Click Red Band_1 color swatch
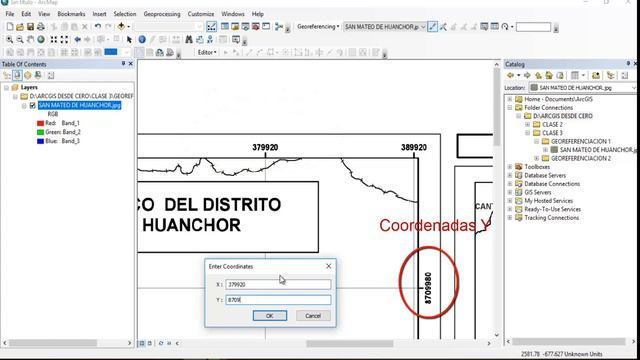 pyautogui.click(x=40, y=123)
